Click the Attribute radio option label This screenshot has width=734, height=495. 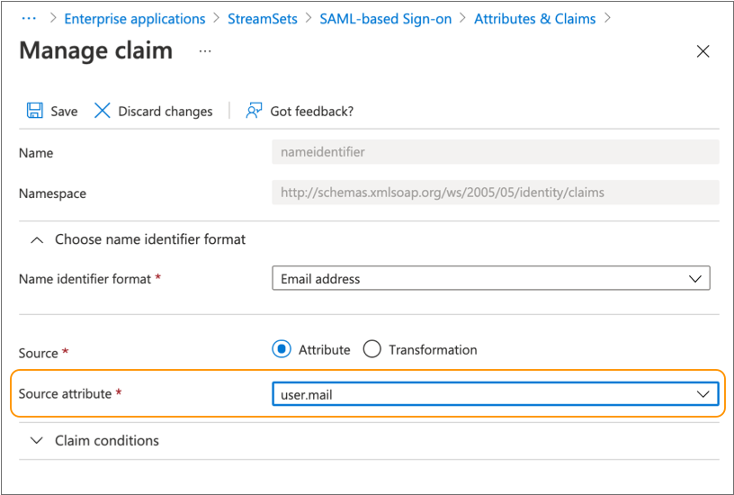[324, 350]
